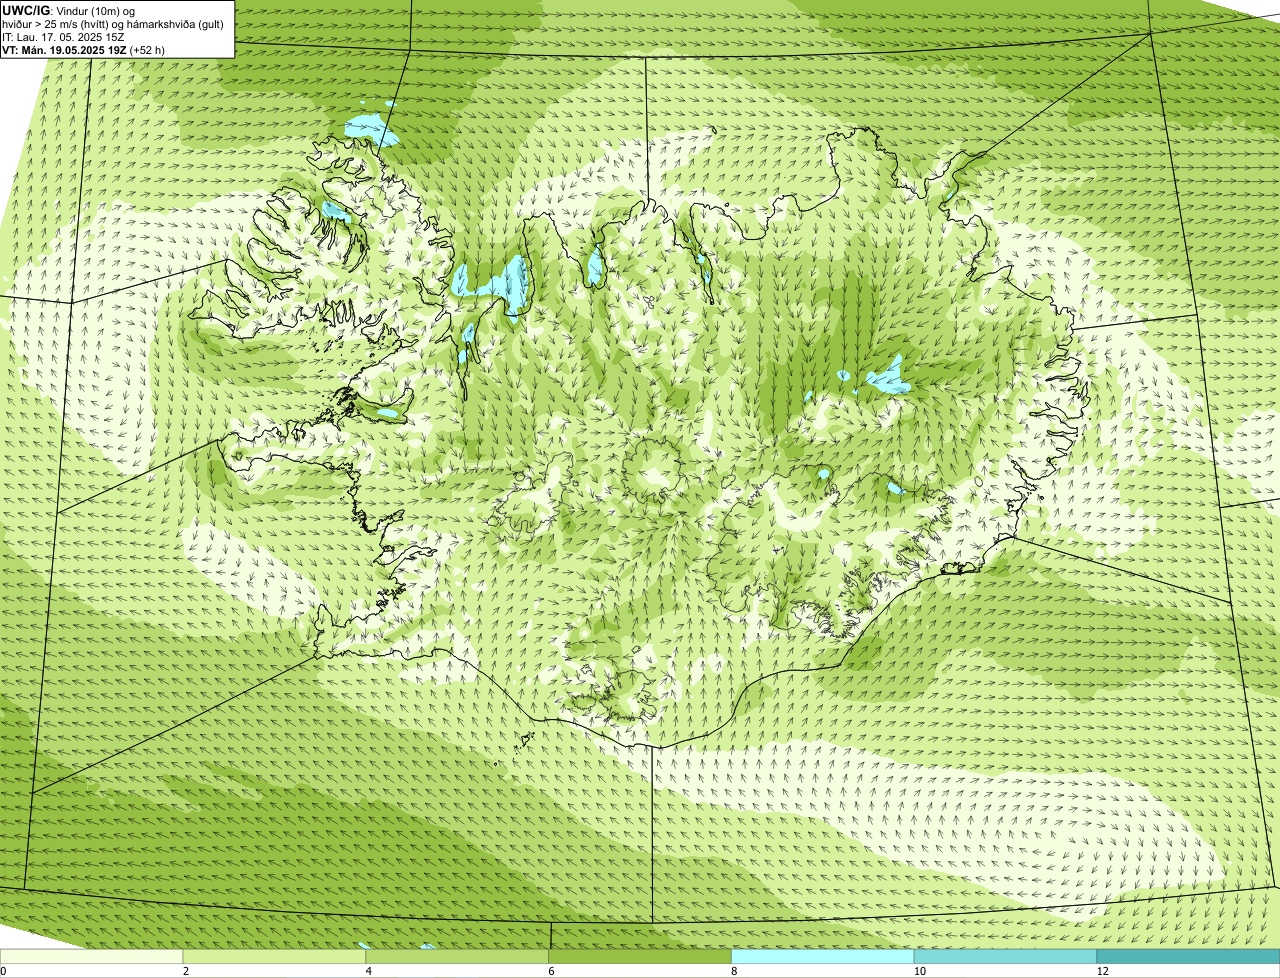
Task: Click the legend tick label "0"
Action: point(4,971)
